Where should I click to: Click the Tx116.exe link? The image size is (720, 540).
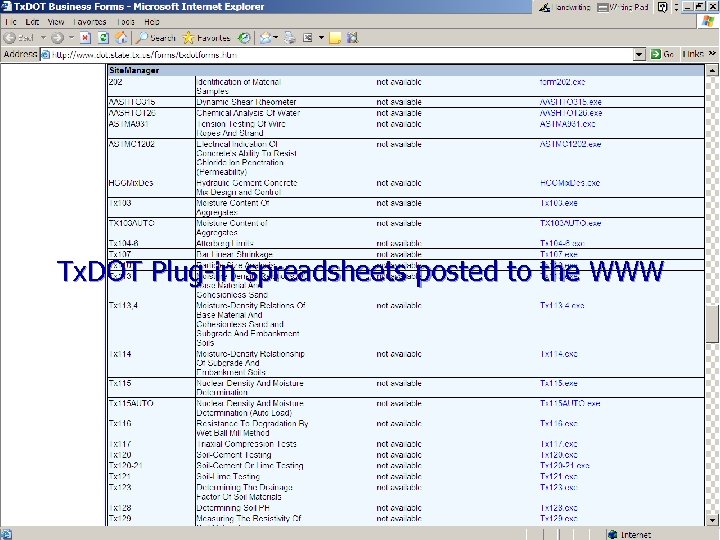tap(558, 423)
